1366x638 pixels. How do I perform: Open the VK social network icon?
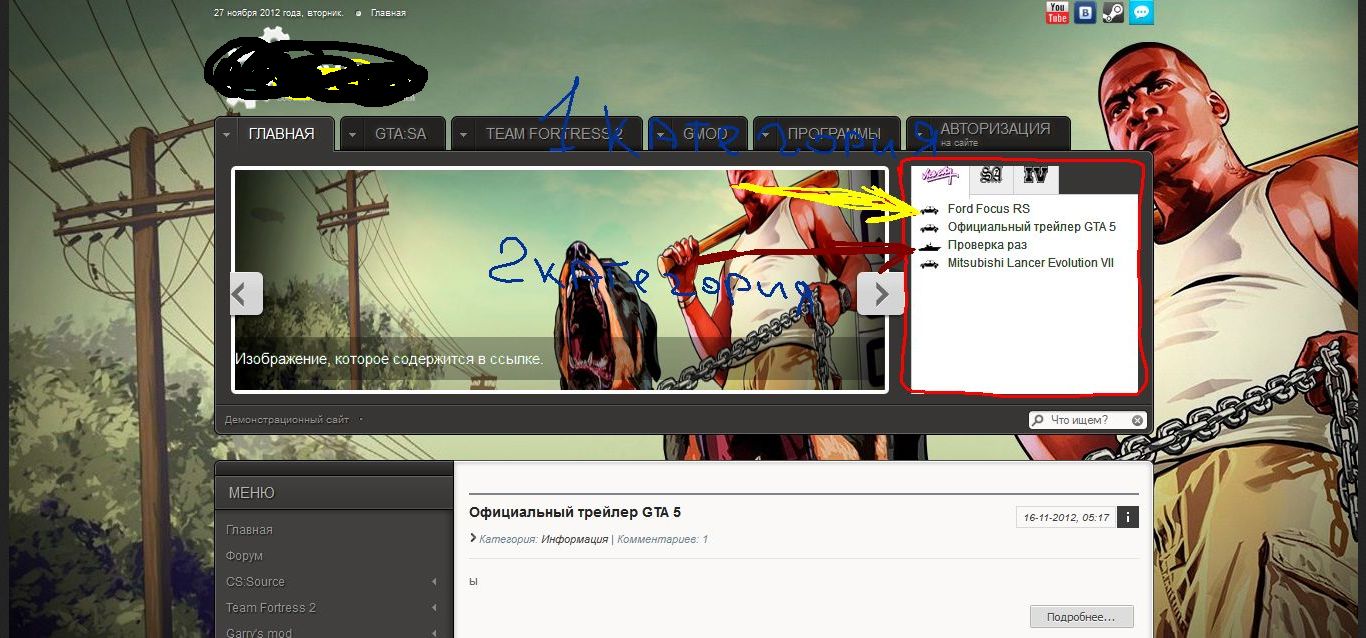(x=1085, y=12)
